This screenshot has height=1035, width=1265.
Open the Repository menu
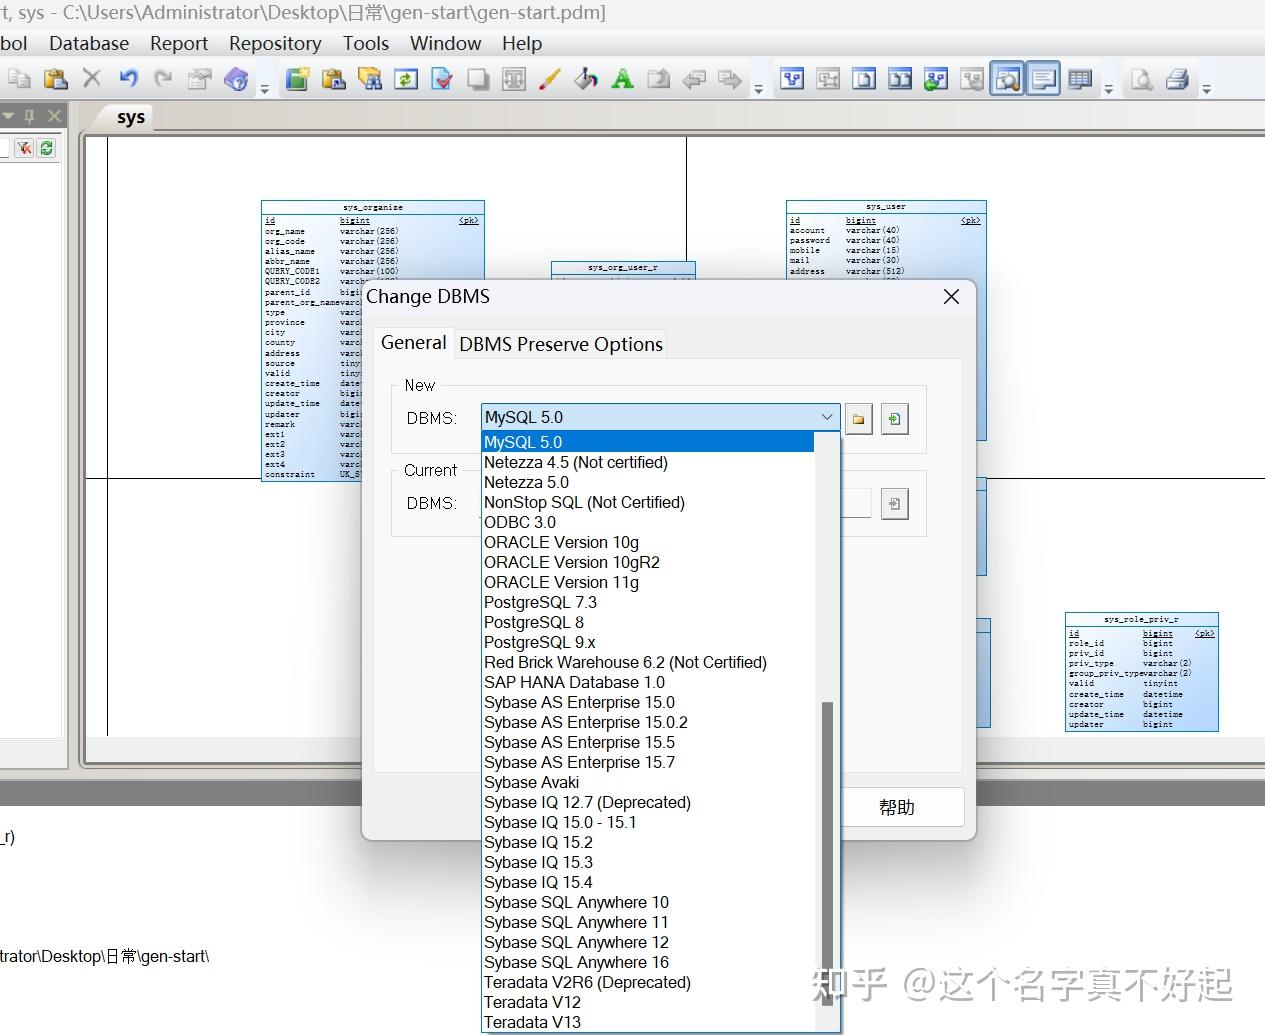point(275,43)
